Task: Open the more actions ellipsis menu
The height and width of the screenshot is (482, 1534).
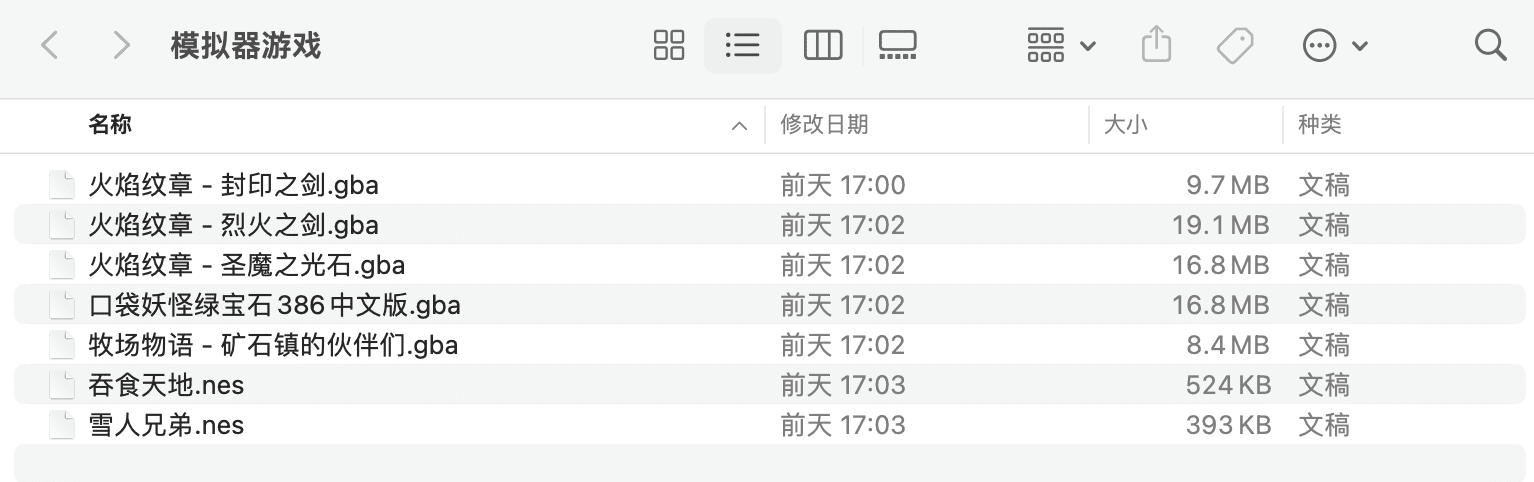Action: point(1334,45)
